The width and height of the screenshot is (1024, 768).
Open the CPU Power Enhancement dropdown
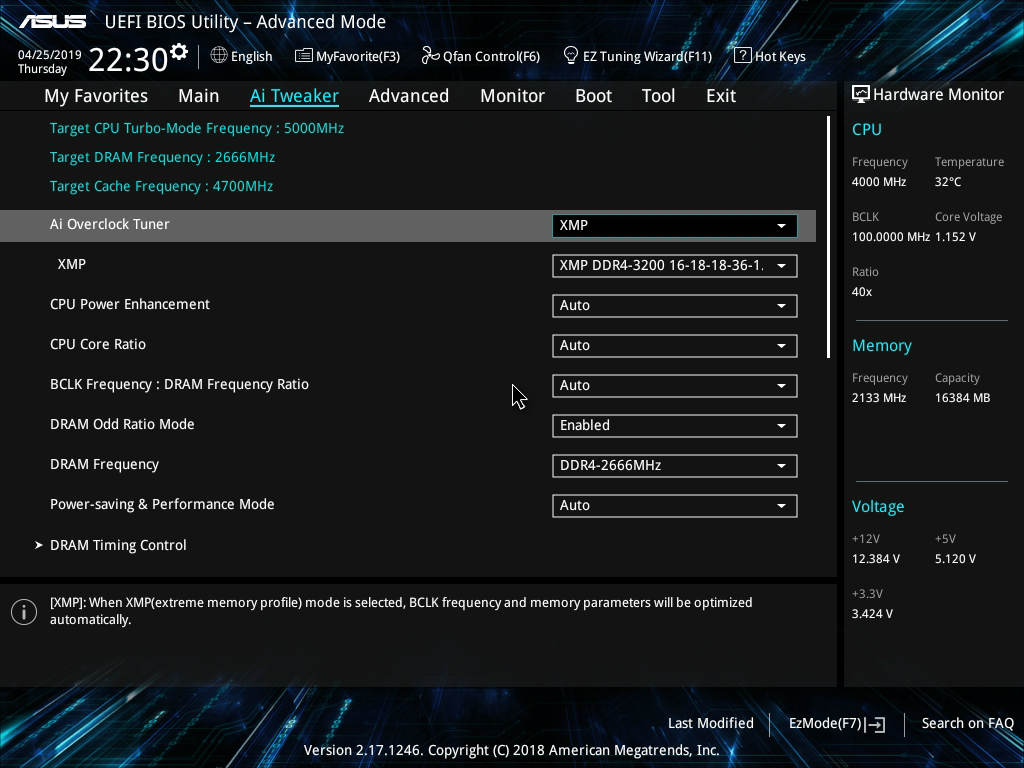[x=675, y=306]
